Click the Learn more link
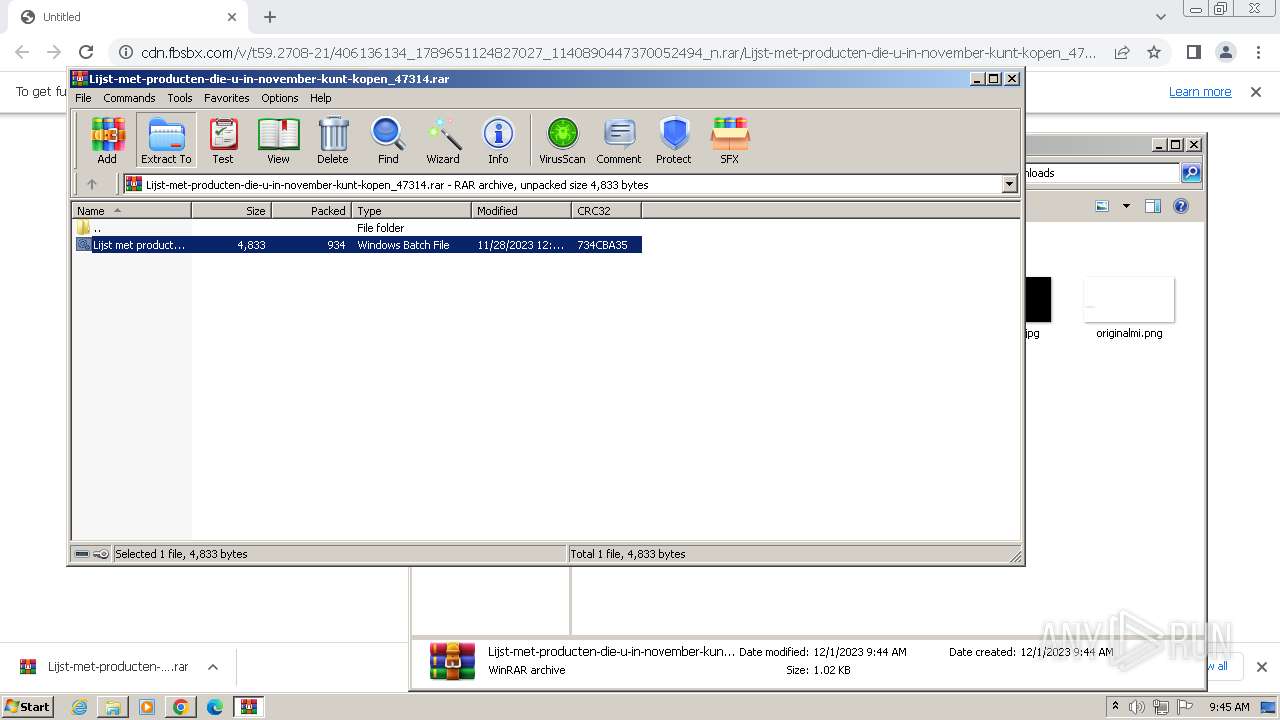 [1200, 92]
